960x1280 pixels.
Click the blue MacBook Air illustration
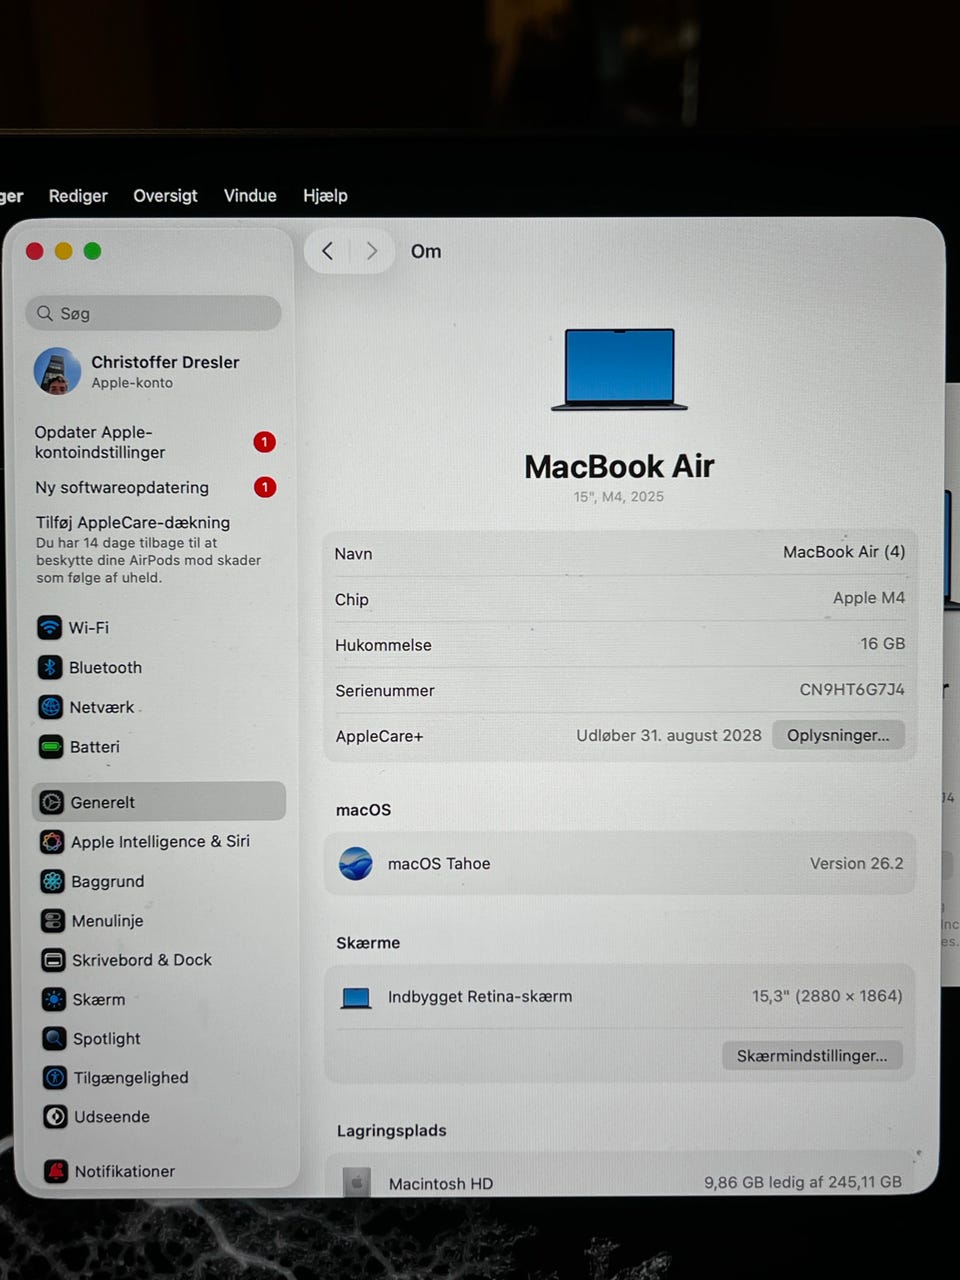[x=619, y=369]
